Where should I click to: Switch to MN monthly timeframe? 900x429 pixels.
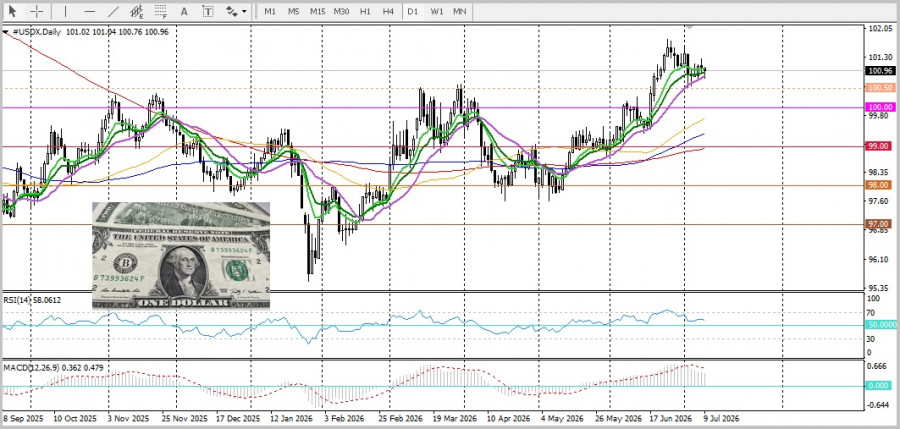coord(460,11)
